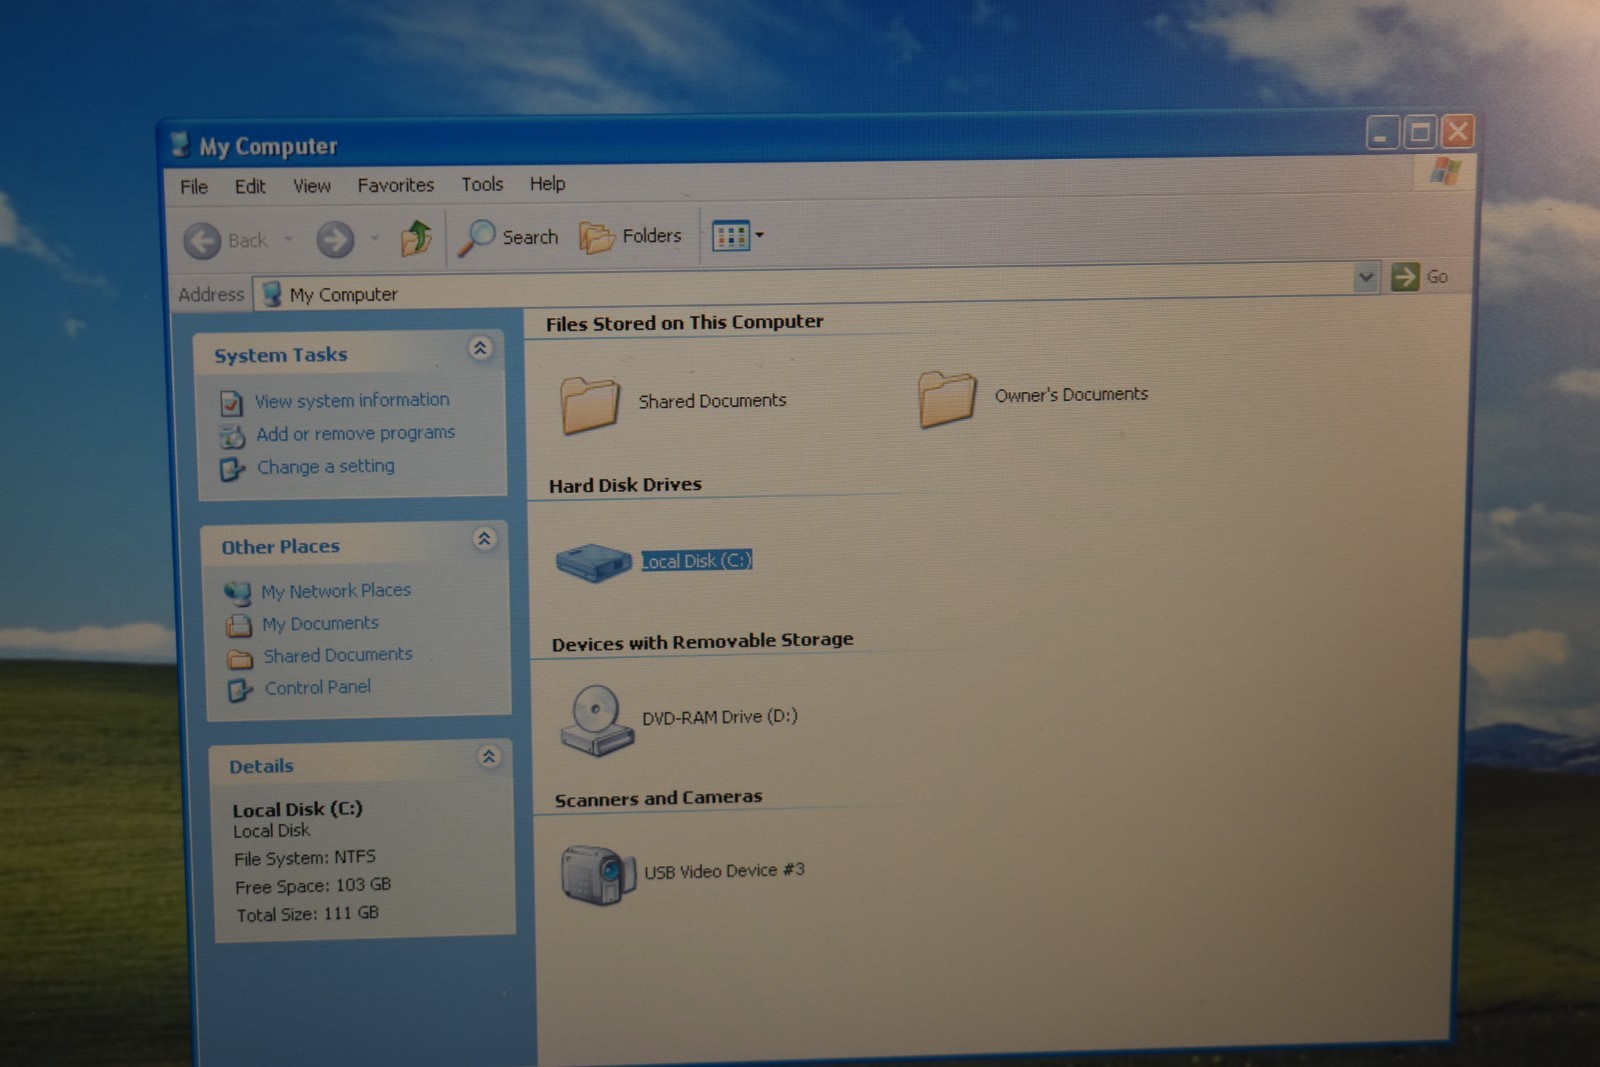Click Add or remove programs link
The height and width of the screenshot is (1067, 1600).
[x=355, y=433]
